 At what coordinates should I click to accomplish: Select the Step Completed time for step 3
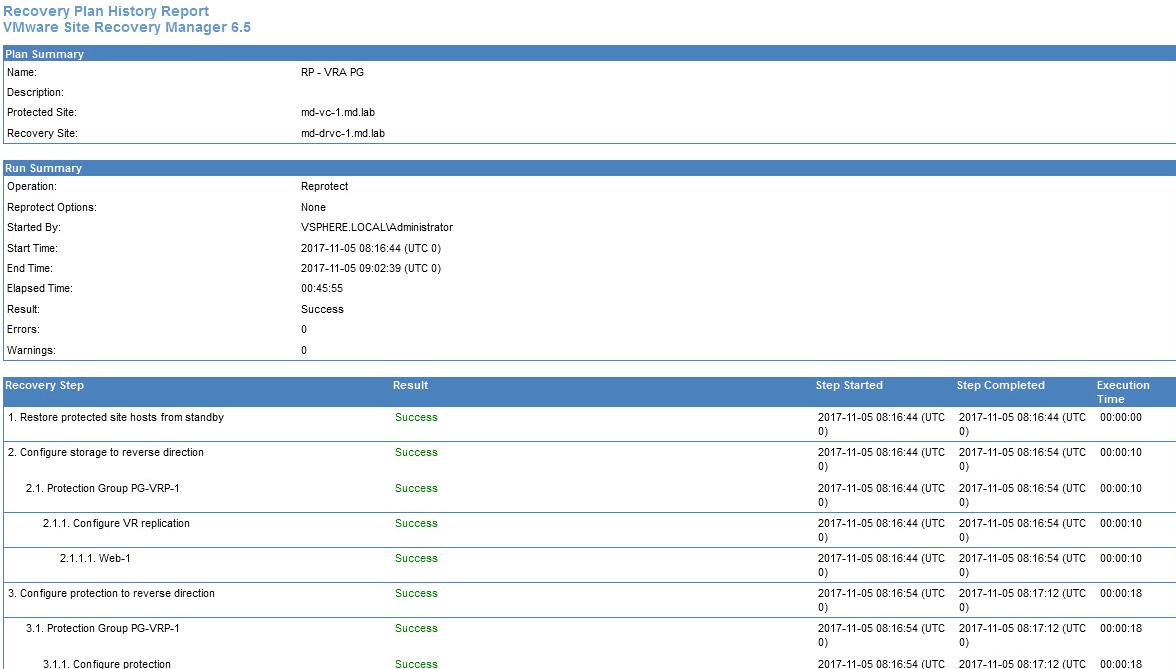click(x=1022, y=601)
